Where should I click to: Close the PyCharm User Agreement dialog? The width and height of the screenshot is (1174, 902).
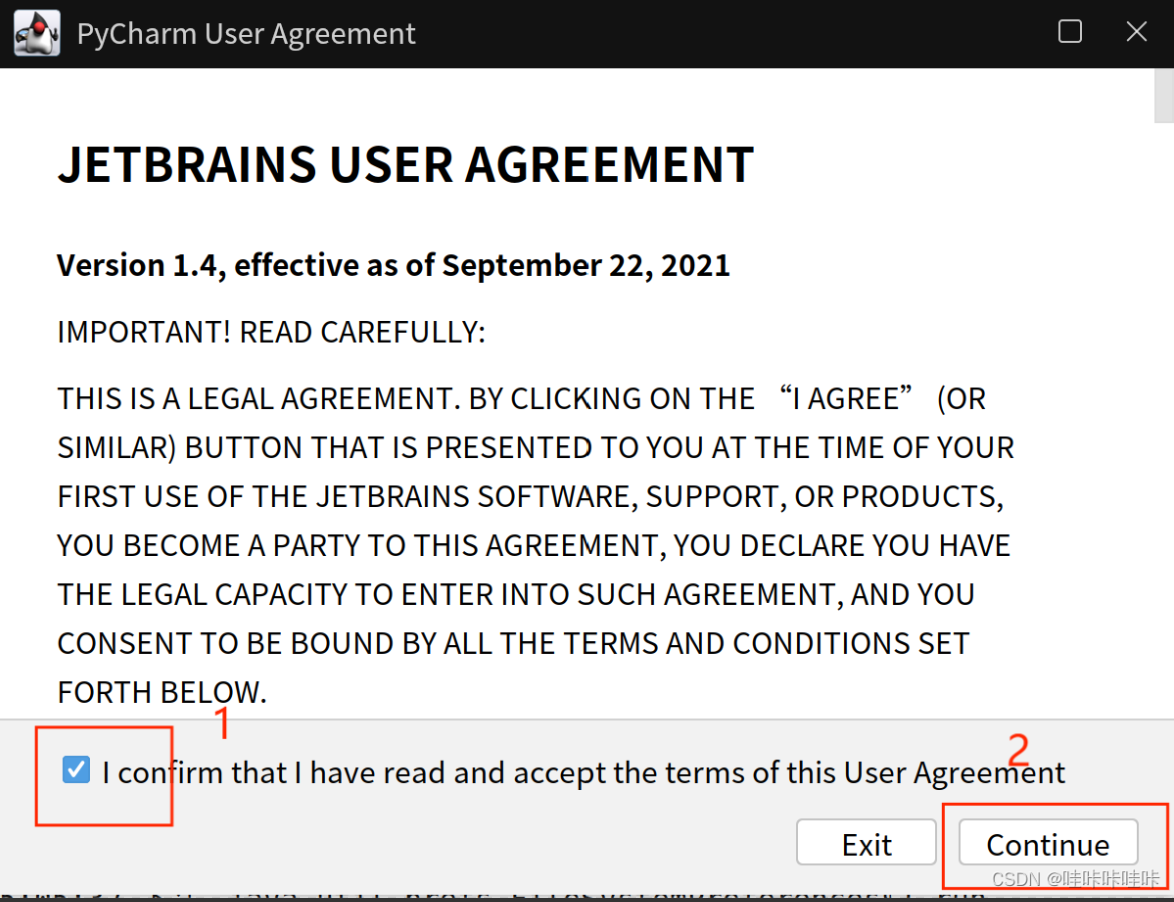click(x=1136, y=31)
